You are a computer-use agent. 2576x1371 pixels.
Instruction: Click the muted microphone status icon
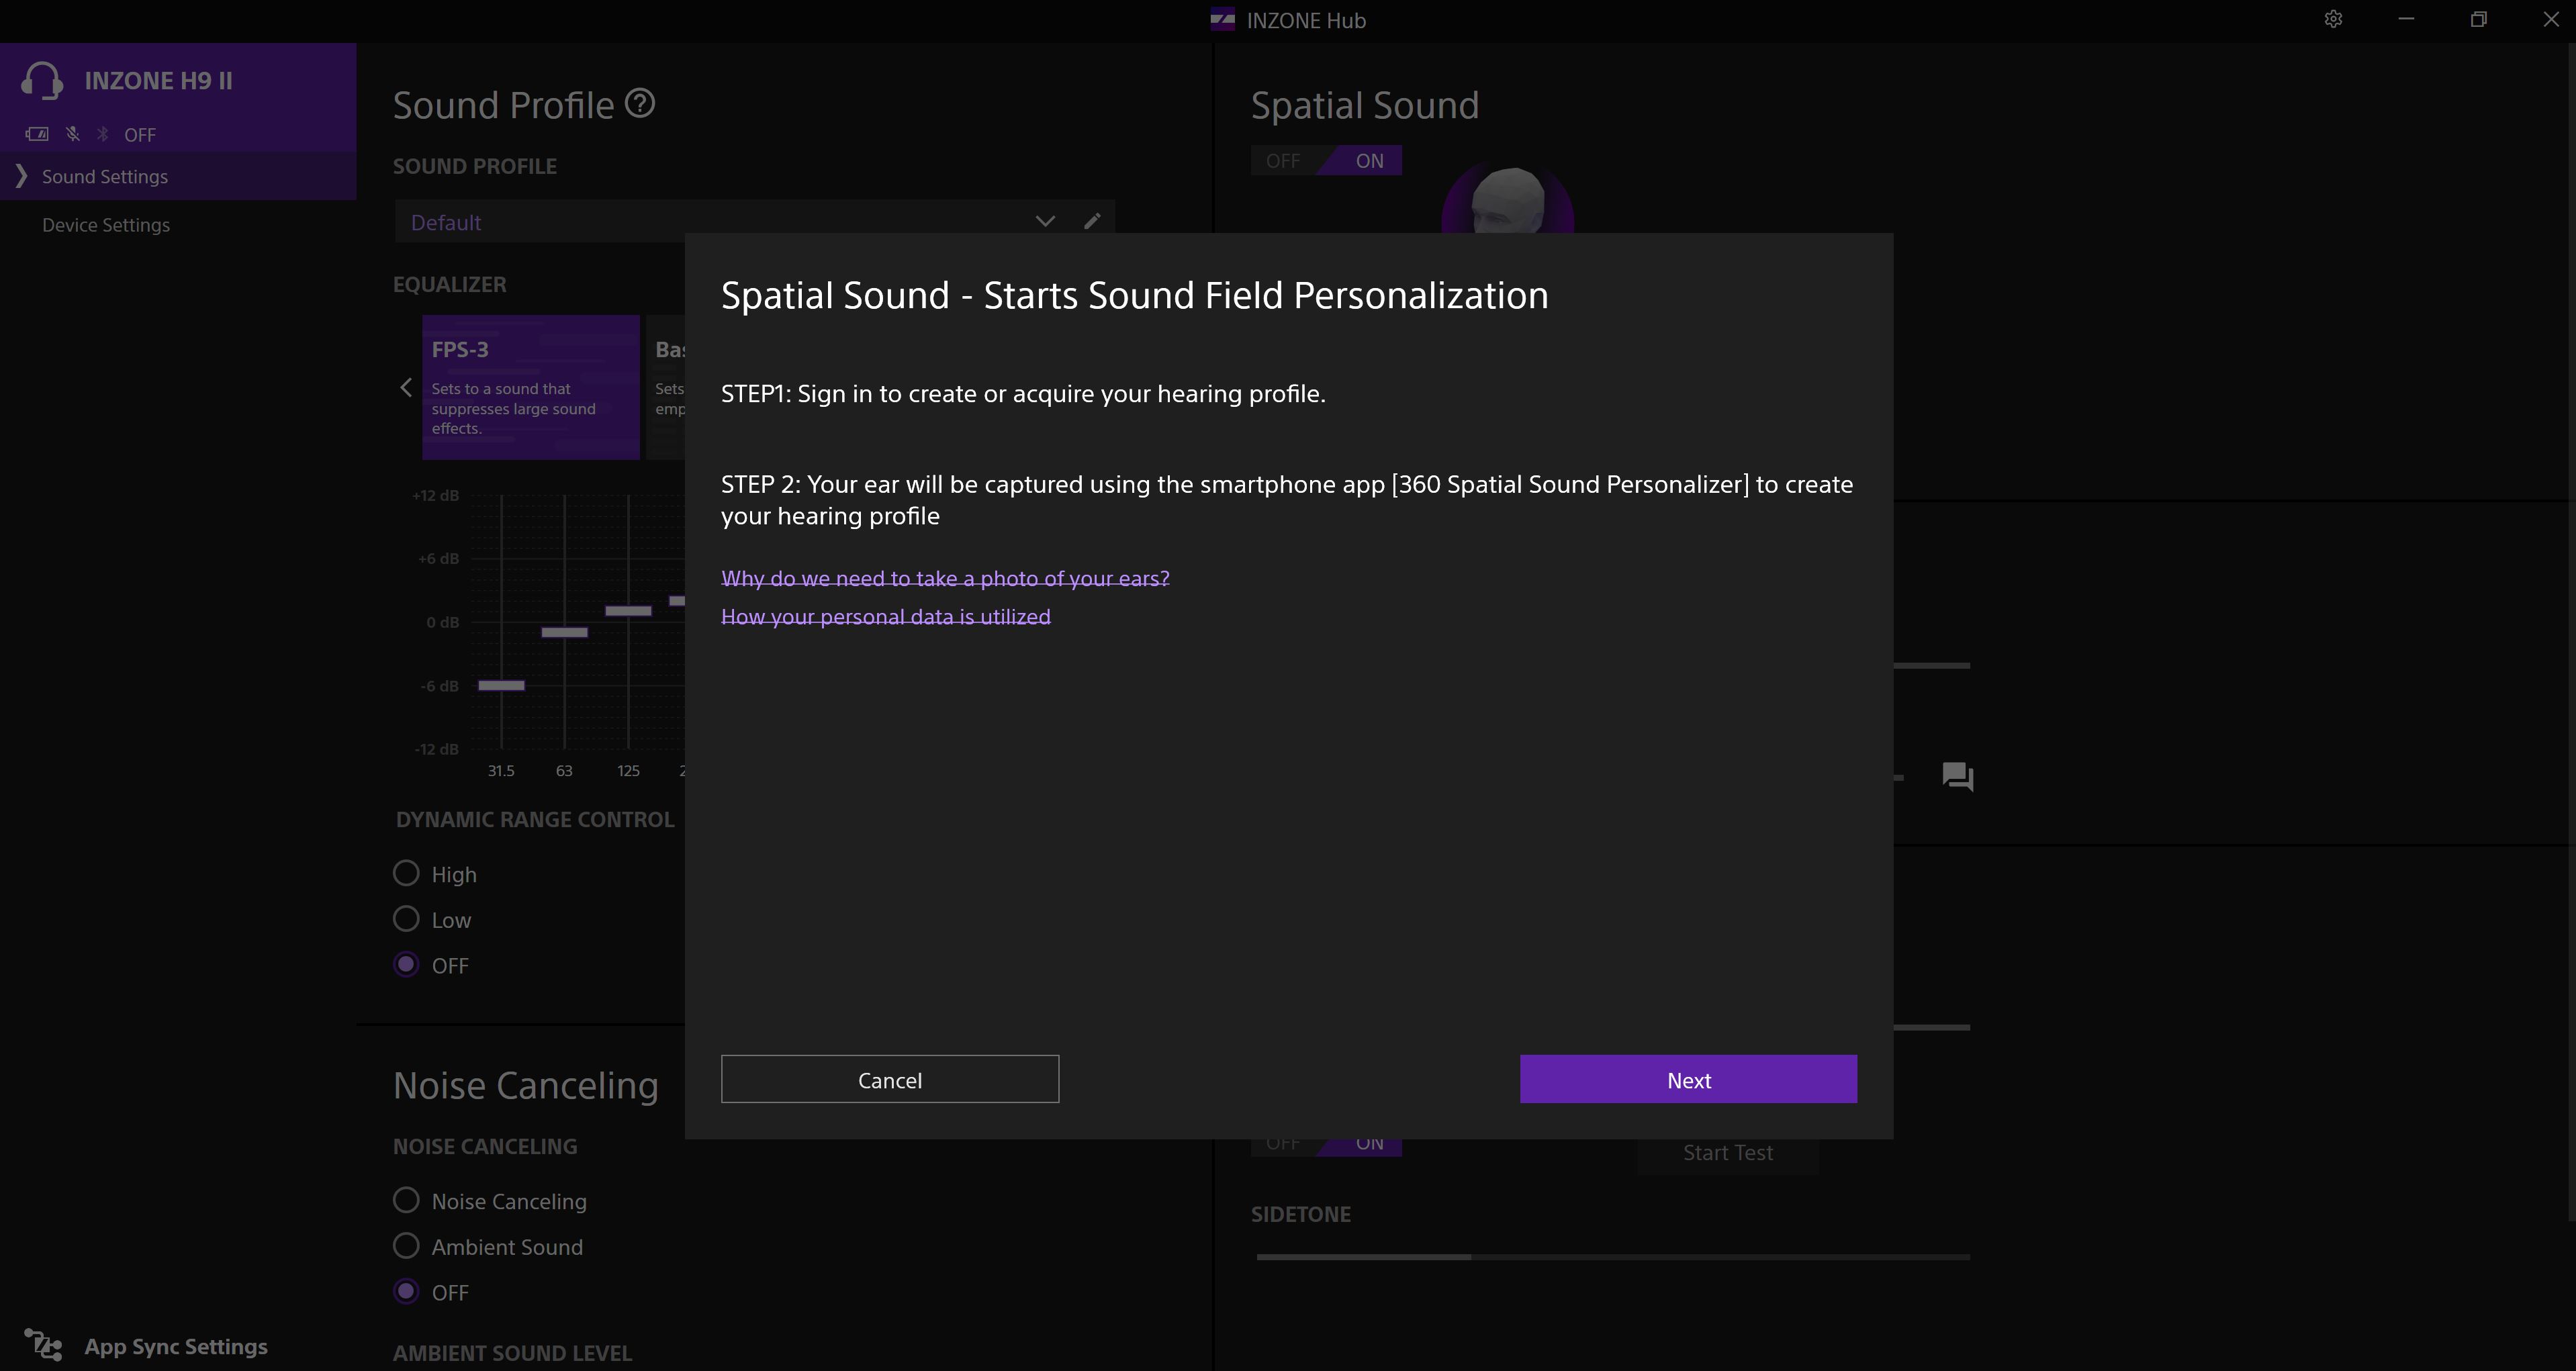click(x=72, y=134)
